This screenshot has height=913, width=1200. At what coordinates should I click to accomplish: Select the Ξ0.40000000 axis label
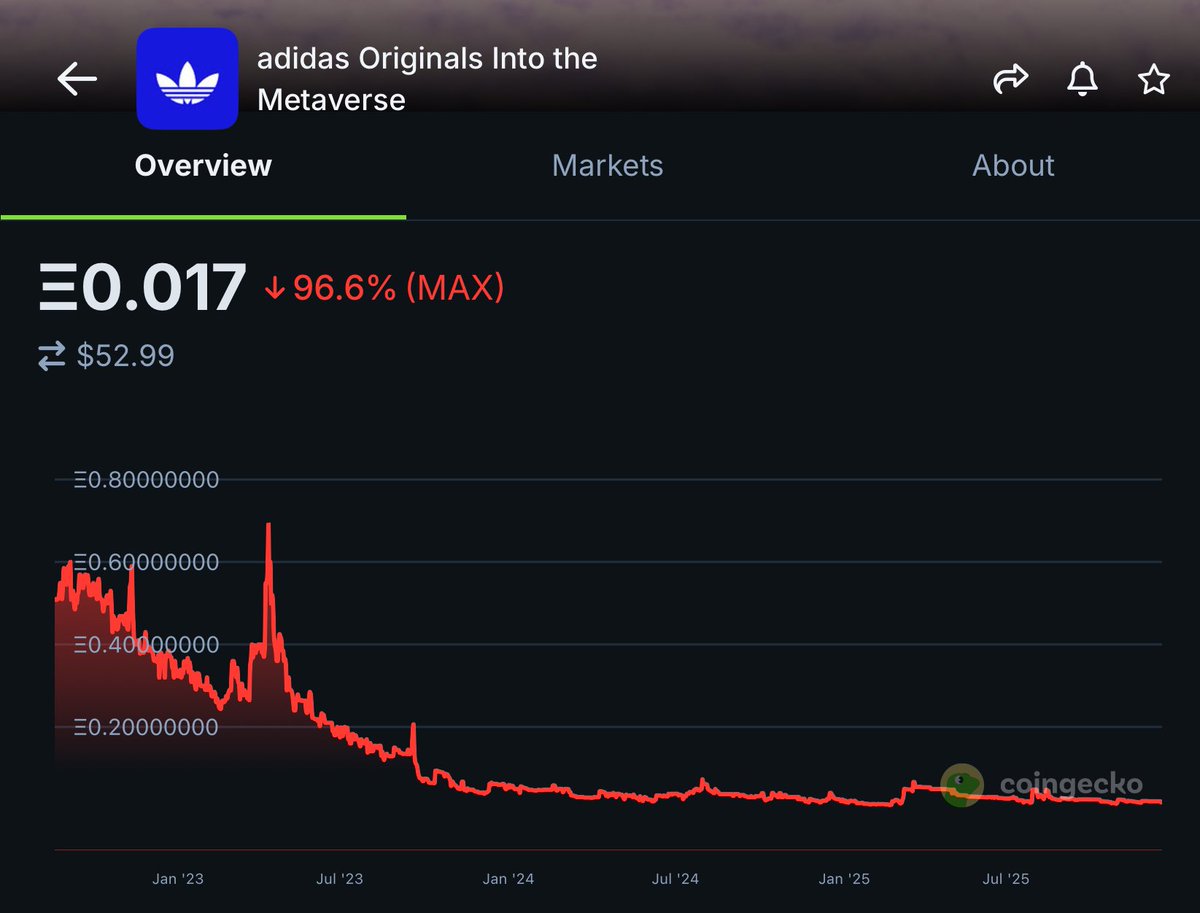coord(146,645)
